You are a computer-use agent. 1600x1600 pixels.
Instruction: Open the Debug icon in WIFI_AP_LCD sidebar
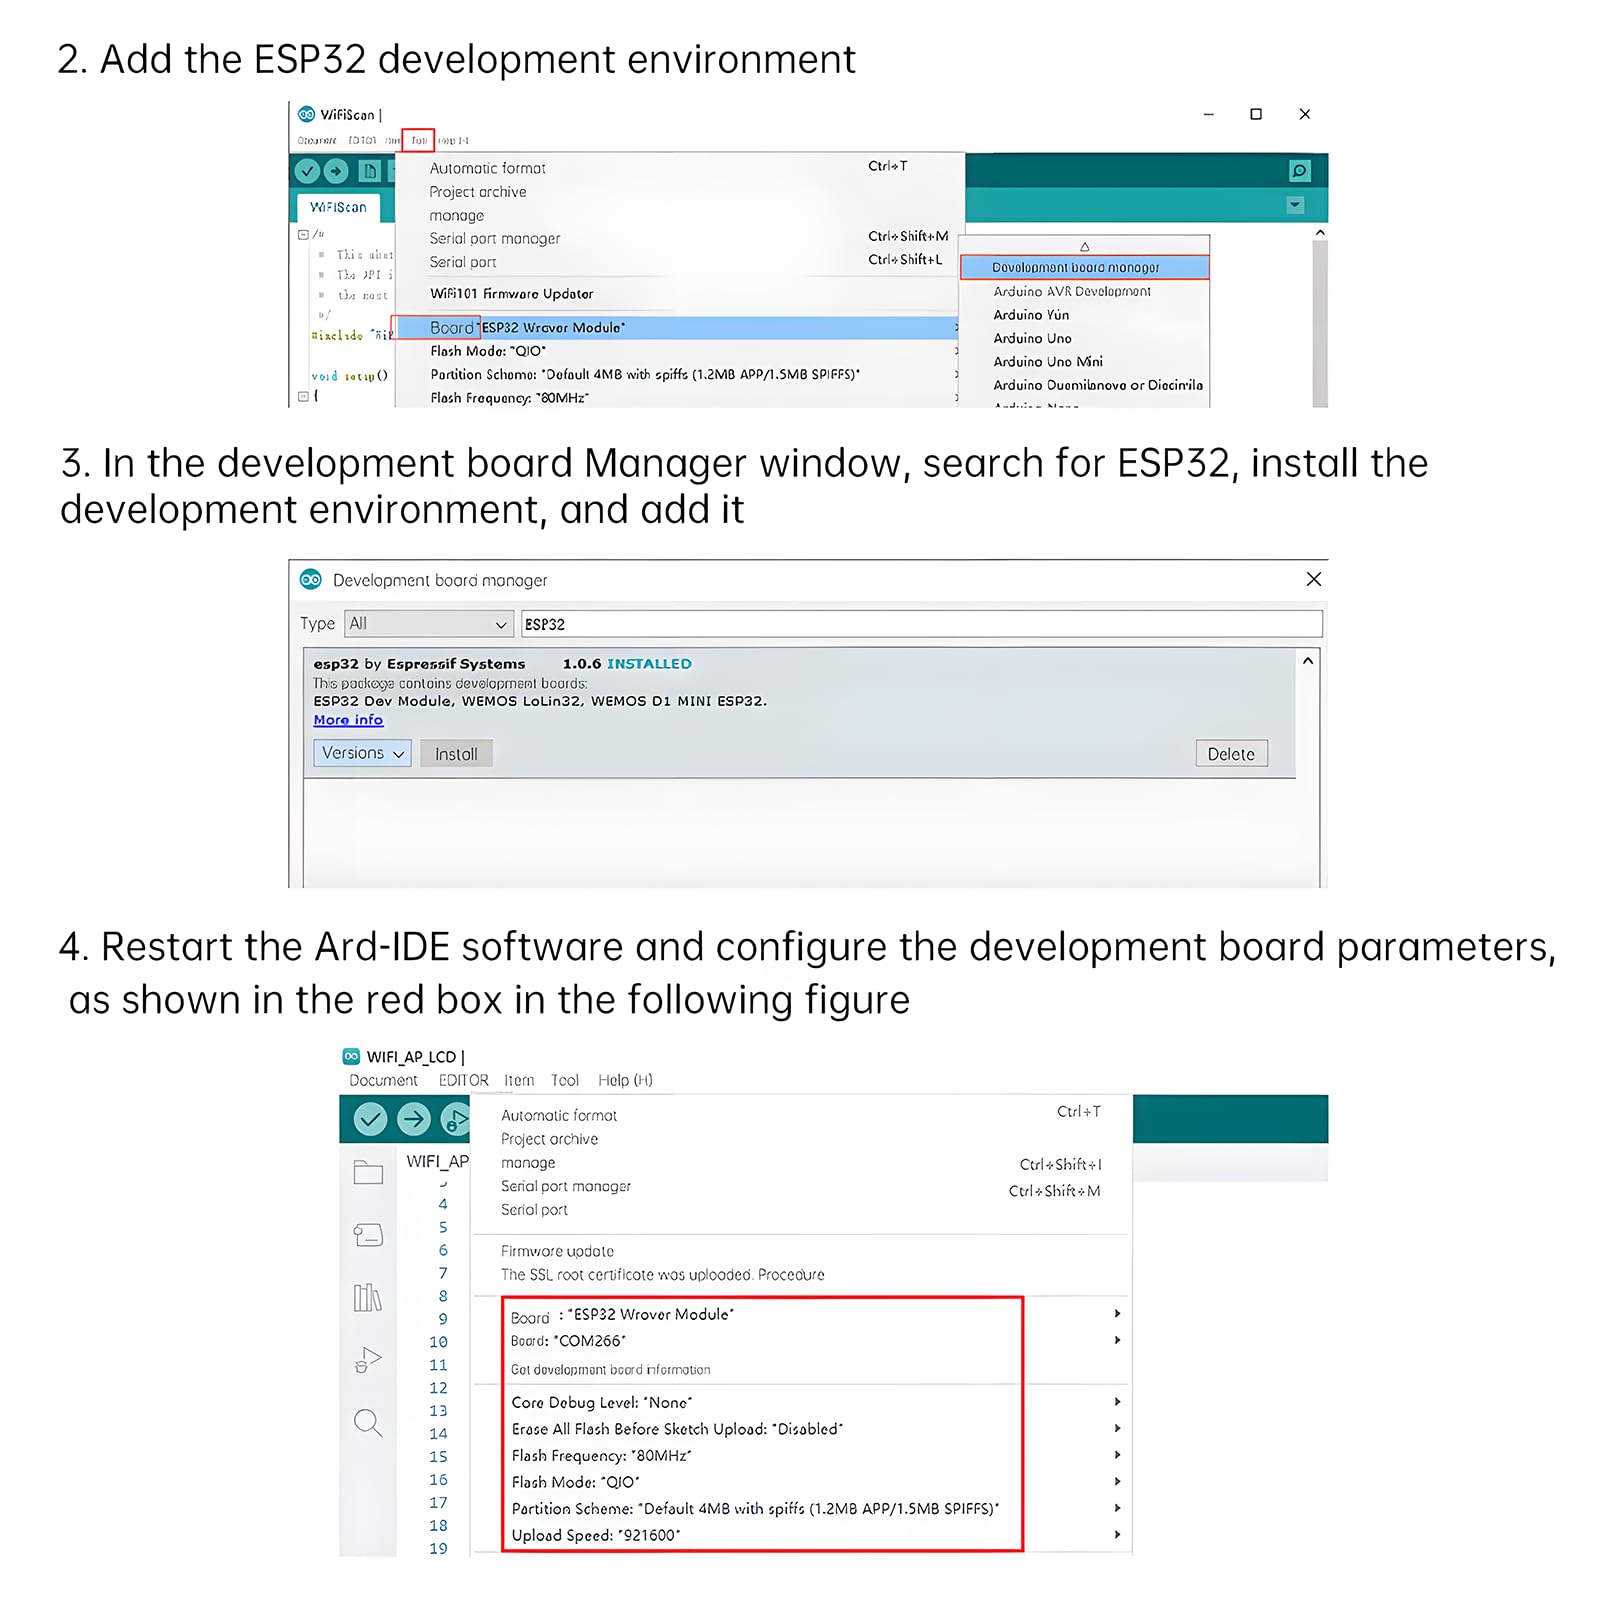click(368, 1360)
